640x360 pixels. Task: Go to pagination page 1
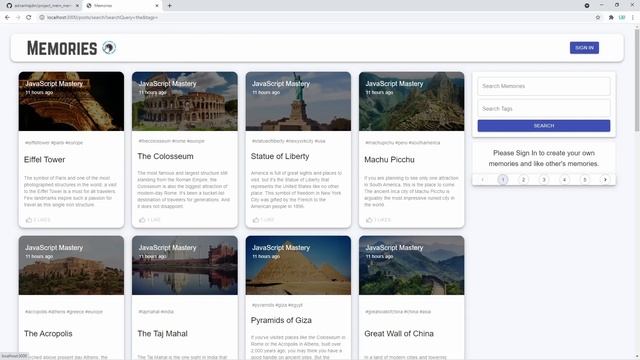[x=503, y=180]
